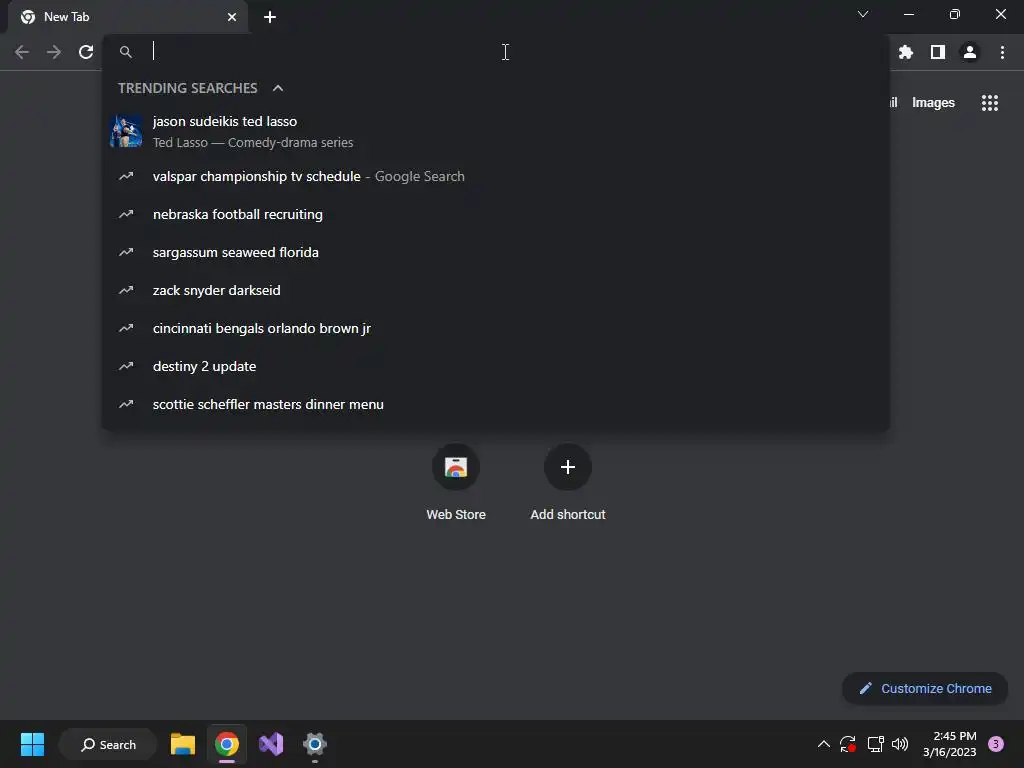1024x768 pixels.
Task: Click the sync status tray icon
Action: pos(848,744)
